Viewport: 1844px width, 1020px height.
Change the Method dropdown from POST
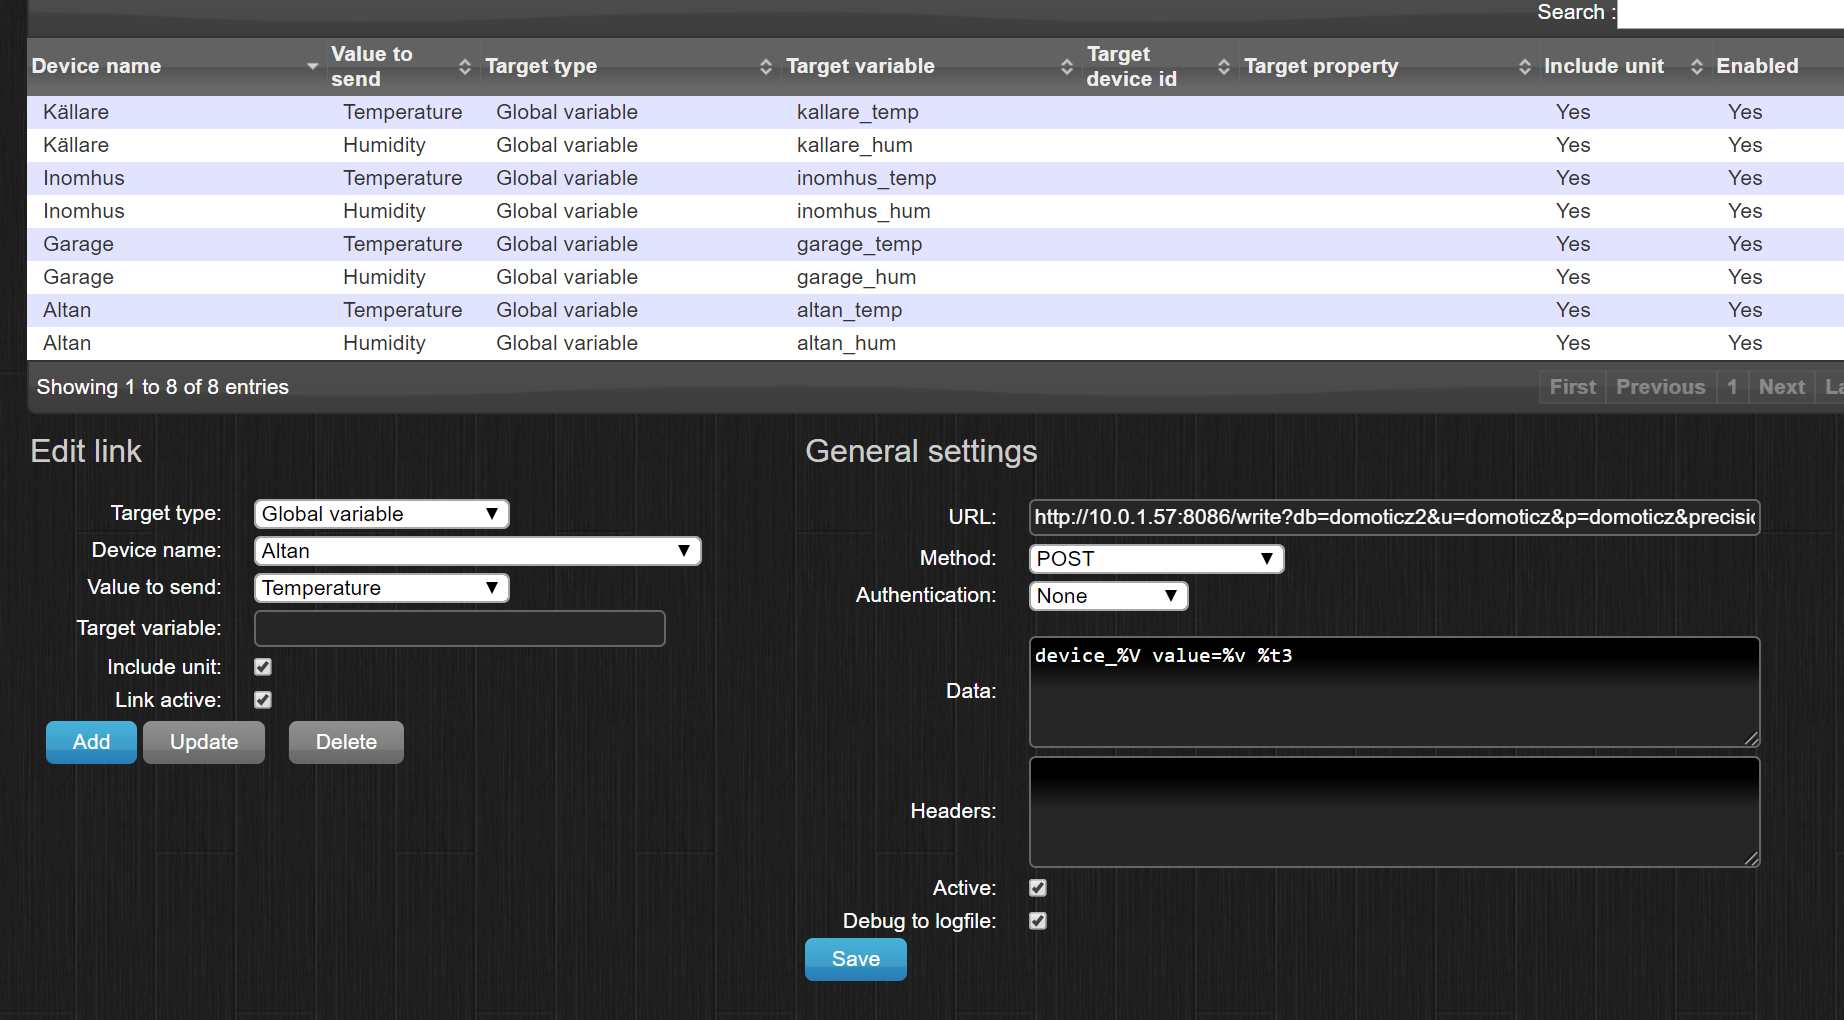[1156, 558]
